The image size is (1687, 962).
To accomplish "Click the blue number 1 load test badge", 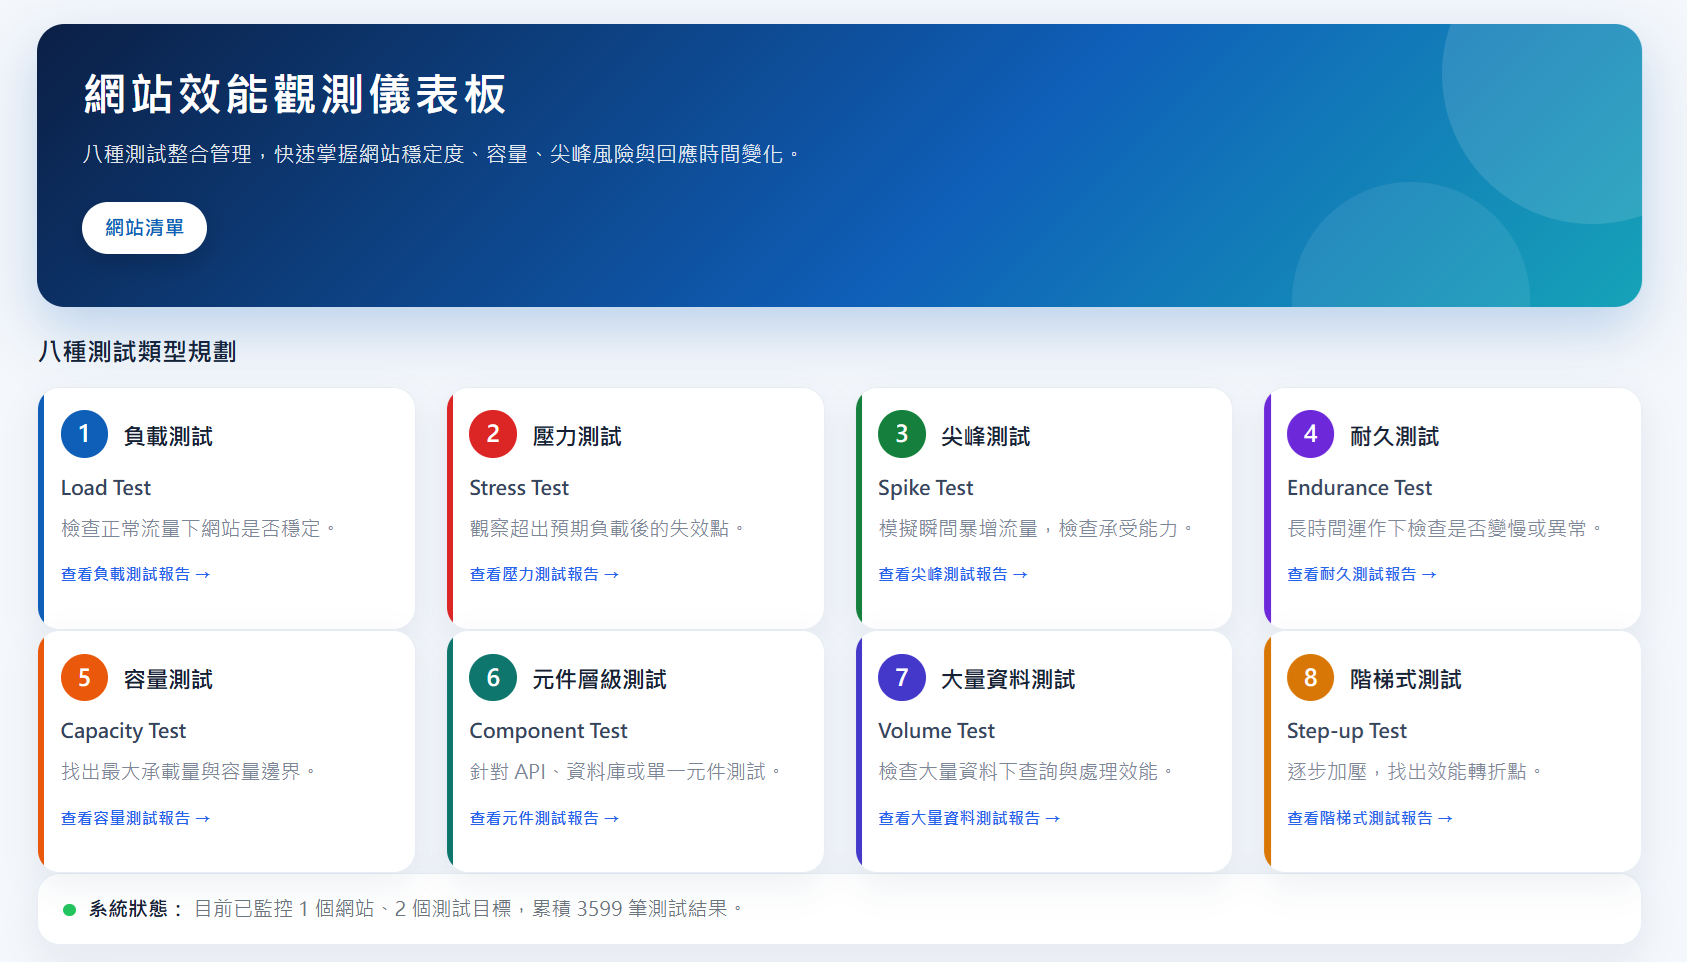I will coord(84,434).
